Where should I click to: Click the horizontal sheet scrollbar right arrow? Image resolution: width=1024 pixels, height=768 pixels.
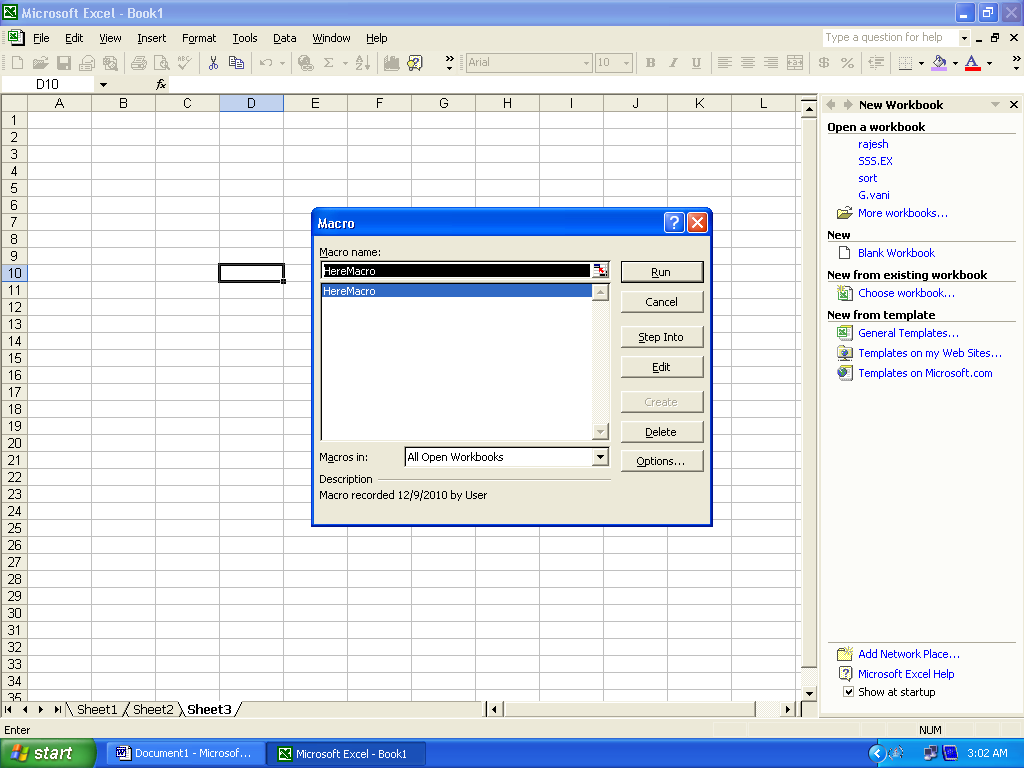(788, 709)
